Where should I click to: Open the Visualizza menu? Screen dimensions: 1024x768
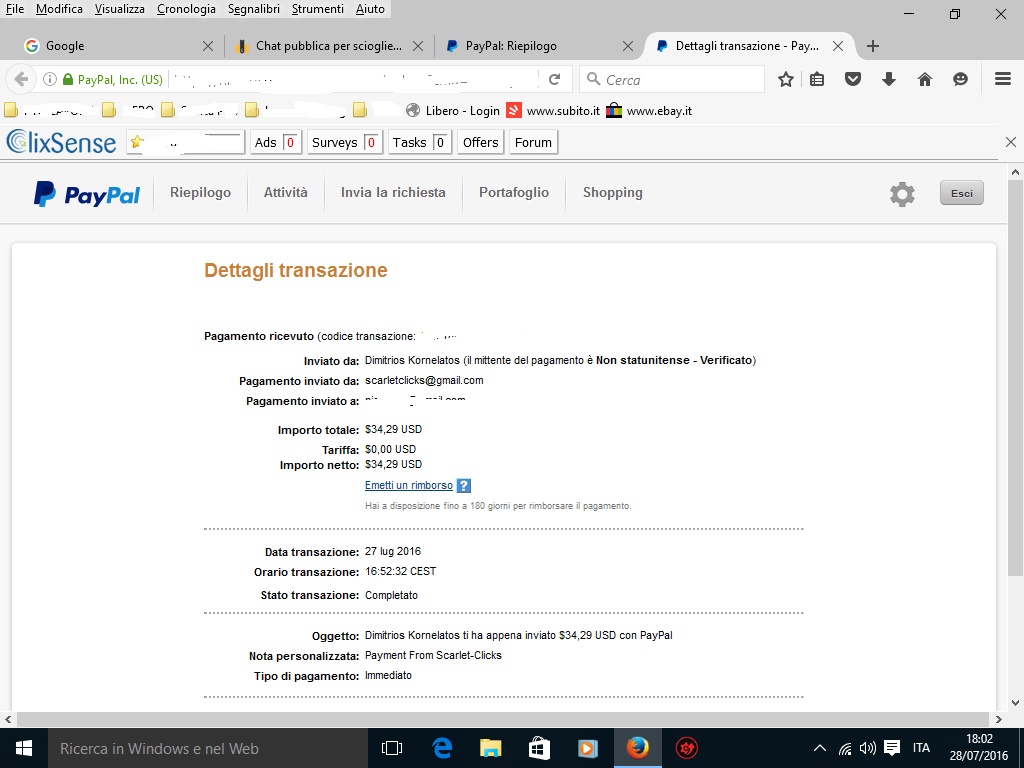tap(120, 9)
